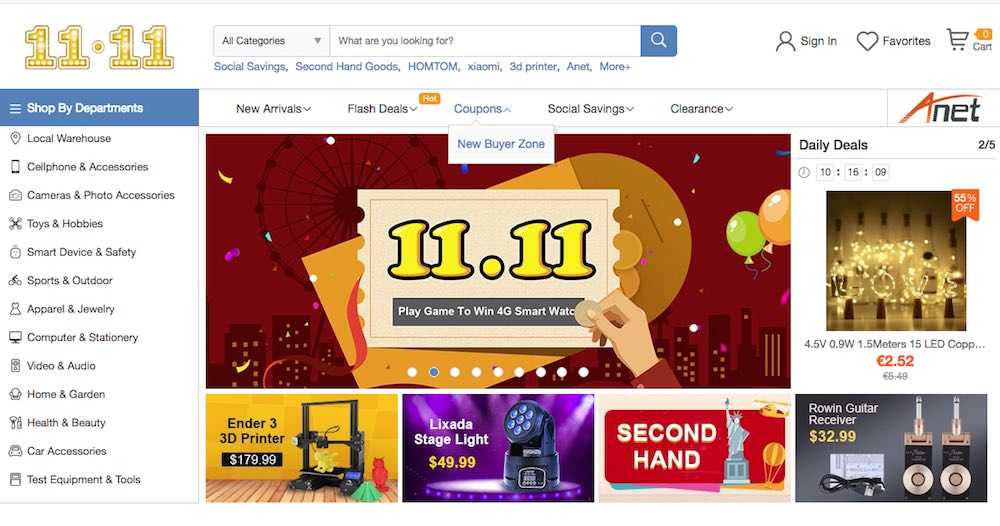
Task: Select the first banner carousel dot
Action: point(412,372)
